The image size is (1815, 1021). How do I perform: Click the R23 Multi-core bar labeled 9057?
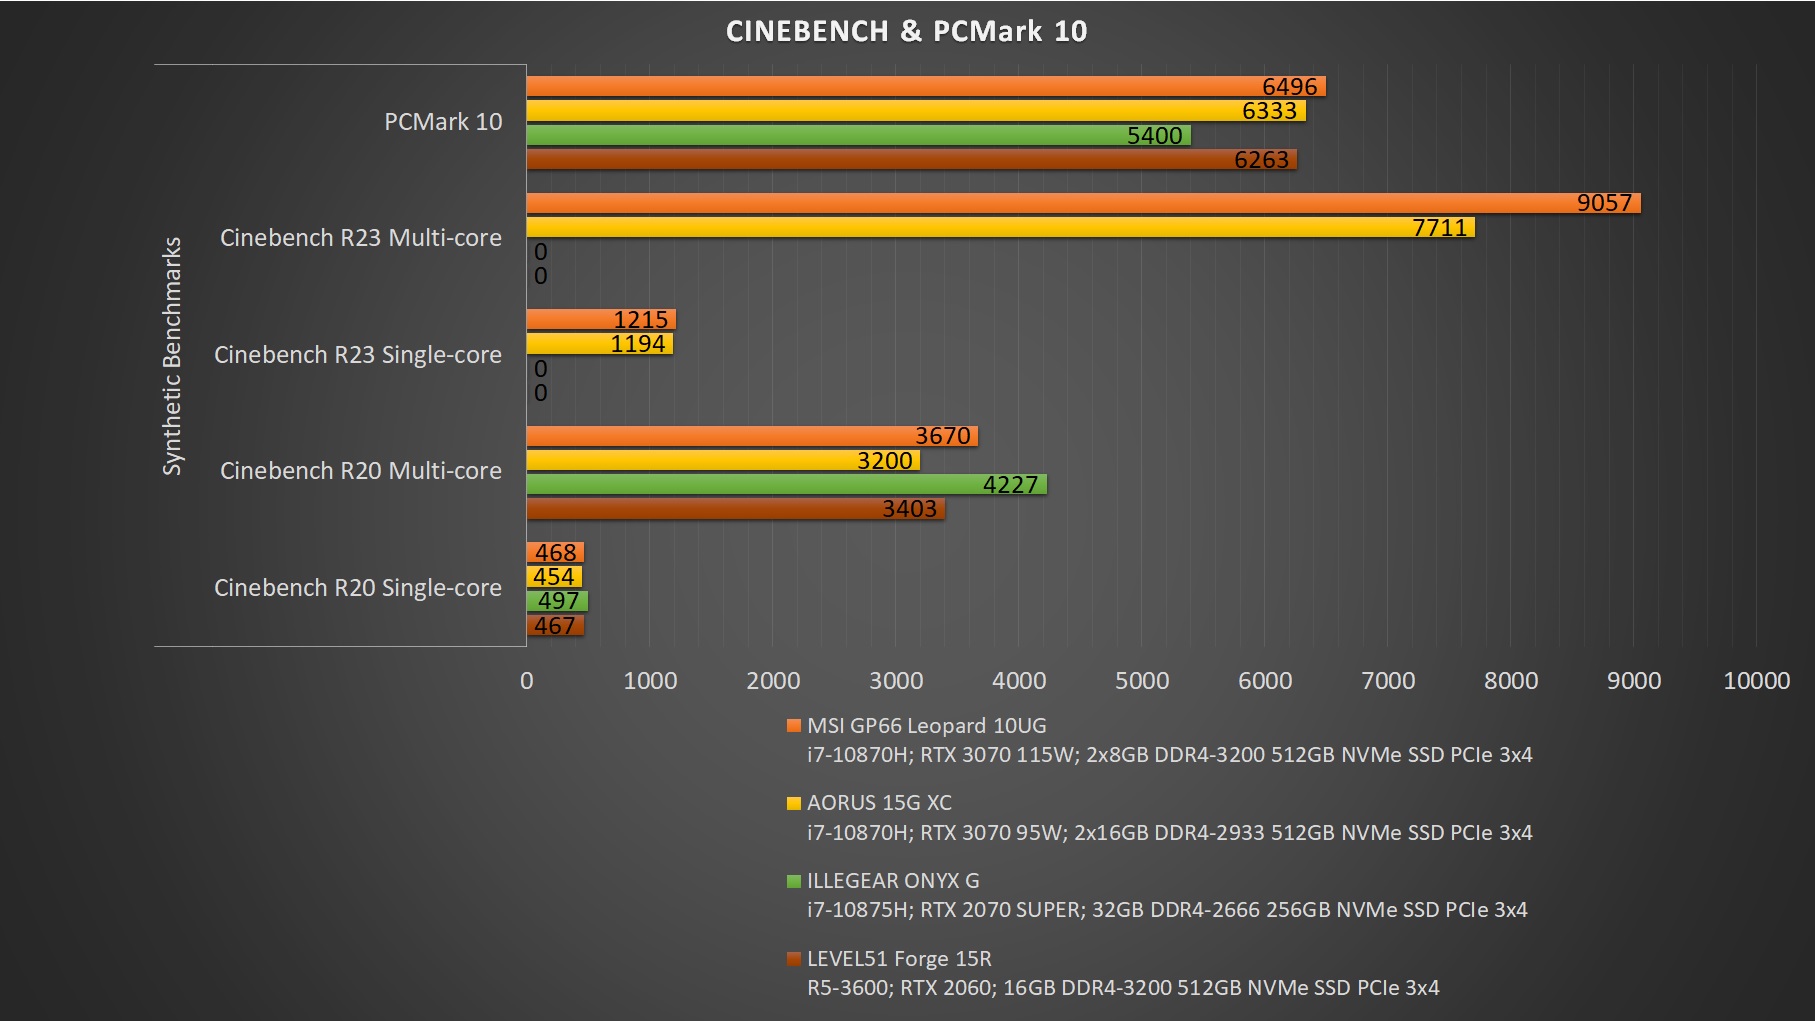[x=1084, y=203]
